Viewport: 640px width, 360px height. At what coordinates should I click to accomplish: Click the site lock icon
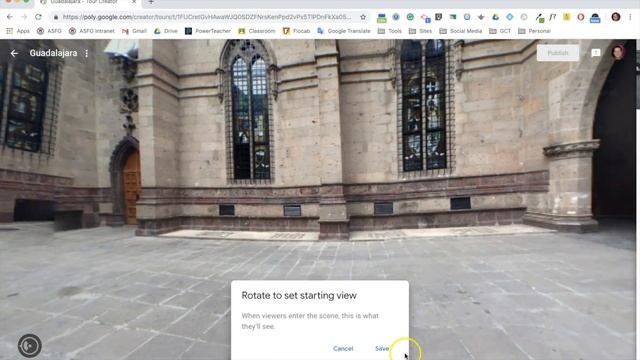pos(56,17)
